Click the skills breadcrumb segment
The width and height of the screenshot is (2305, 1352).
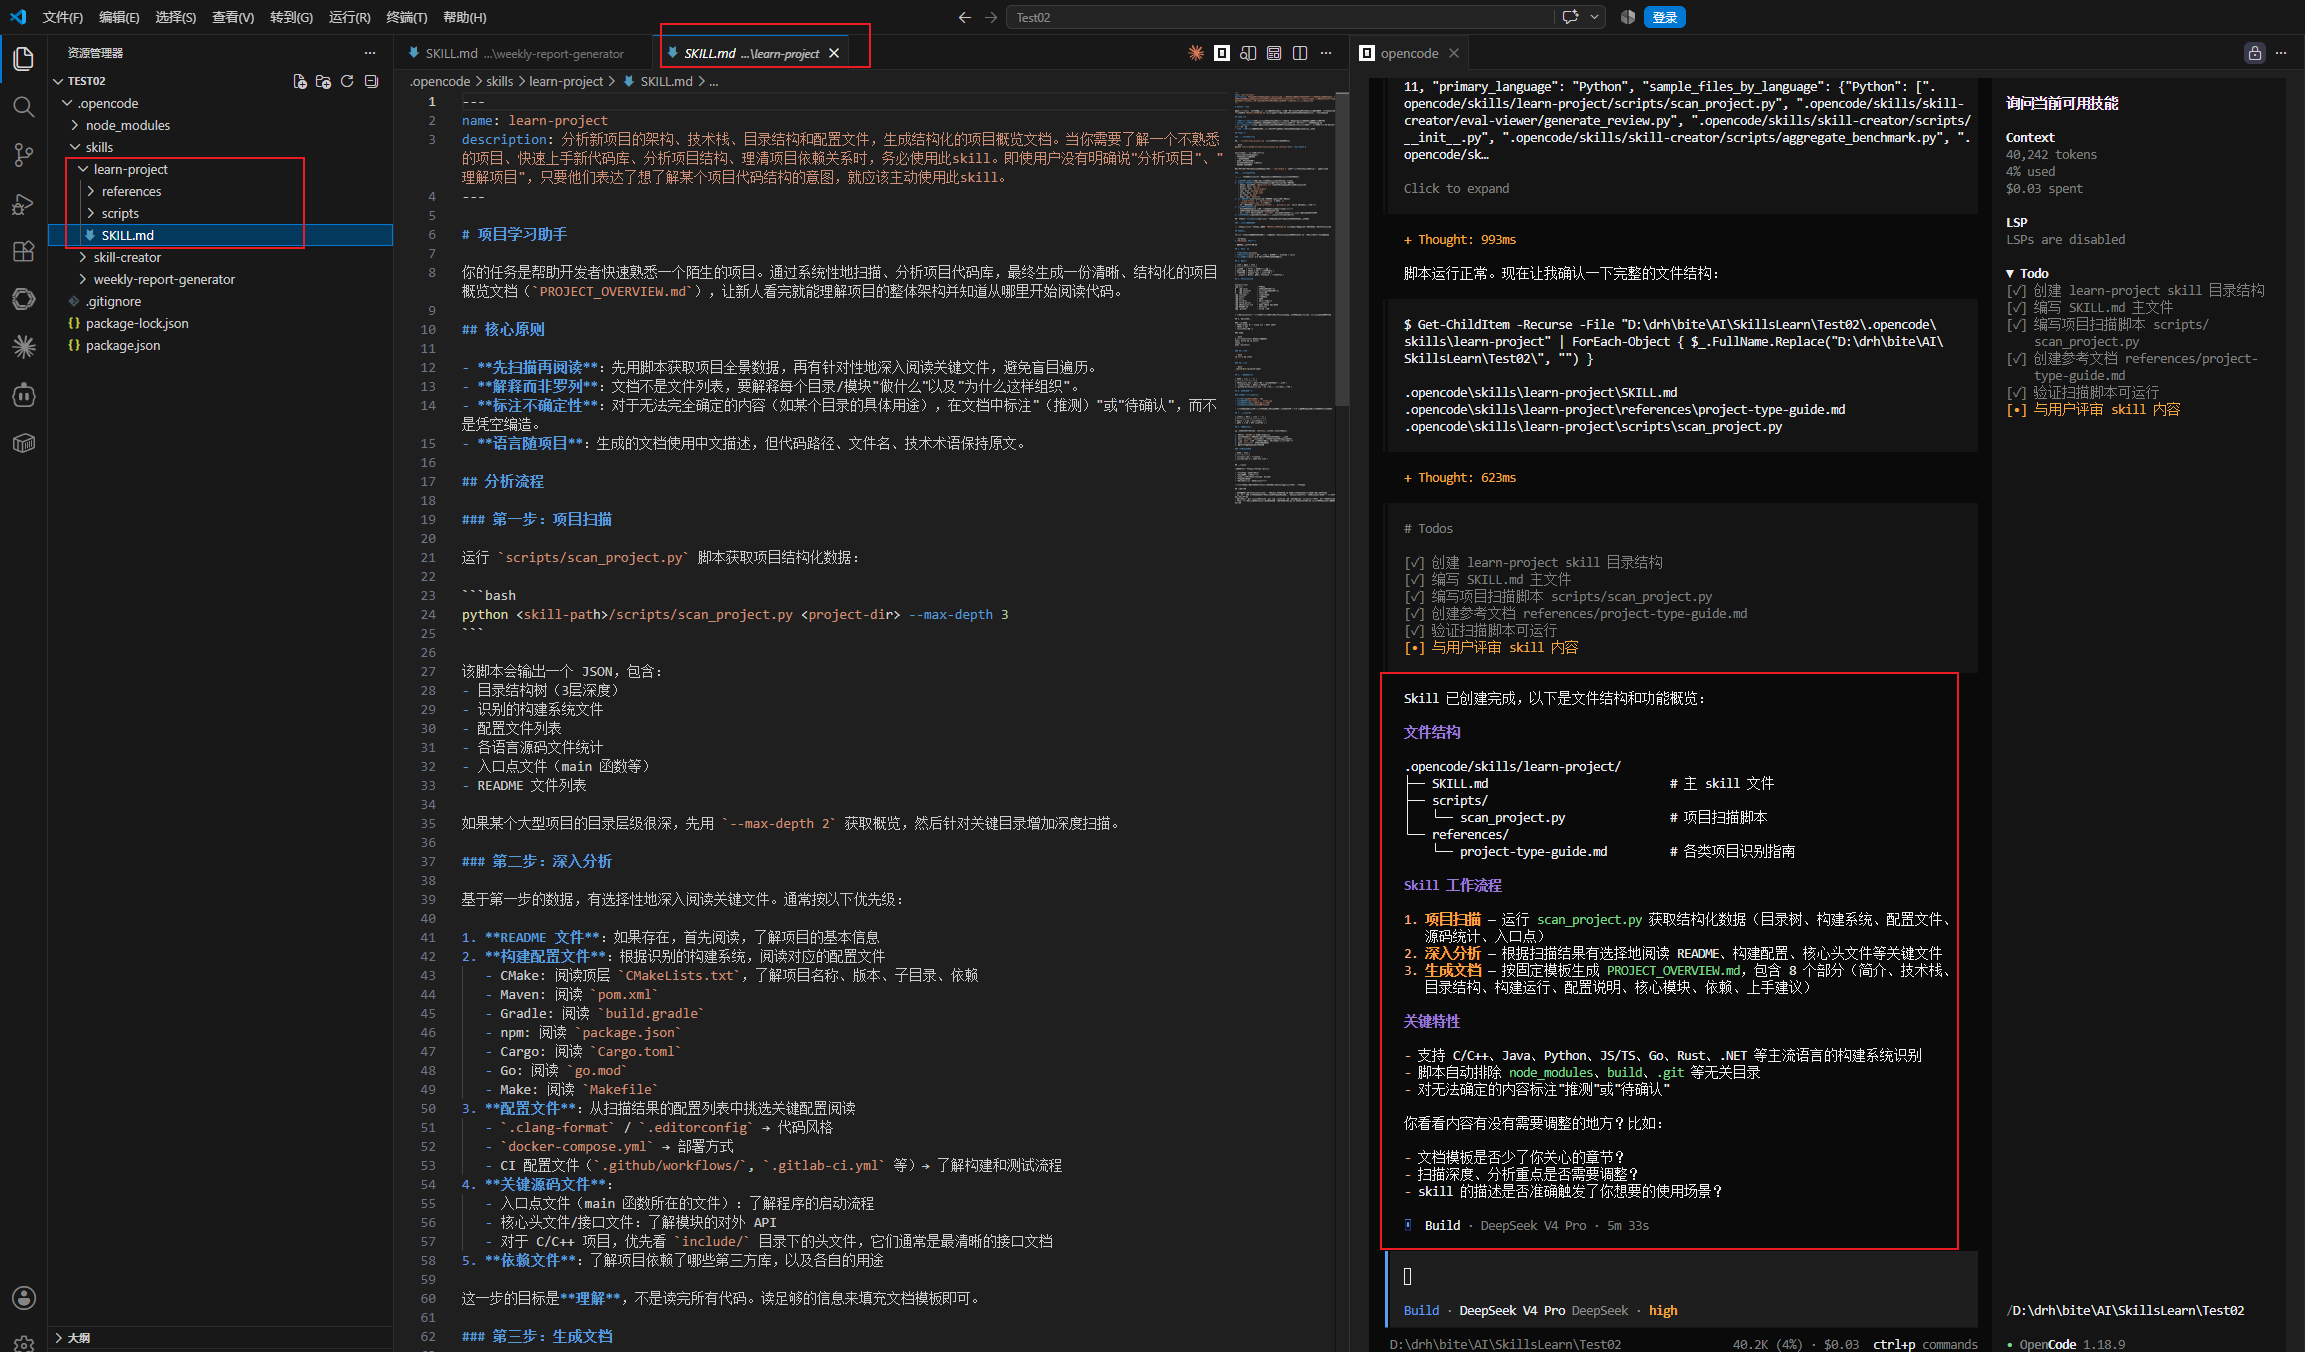(x=500, y=81)
